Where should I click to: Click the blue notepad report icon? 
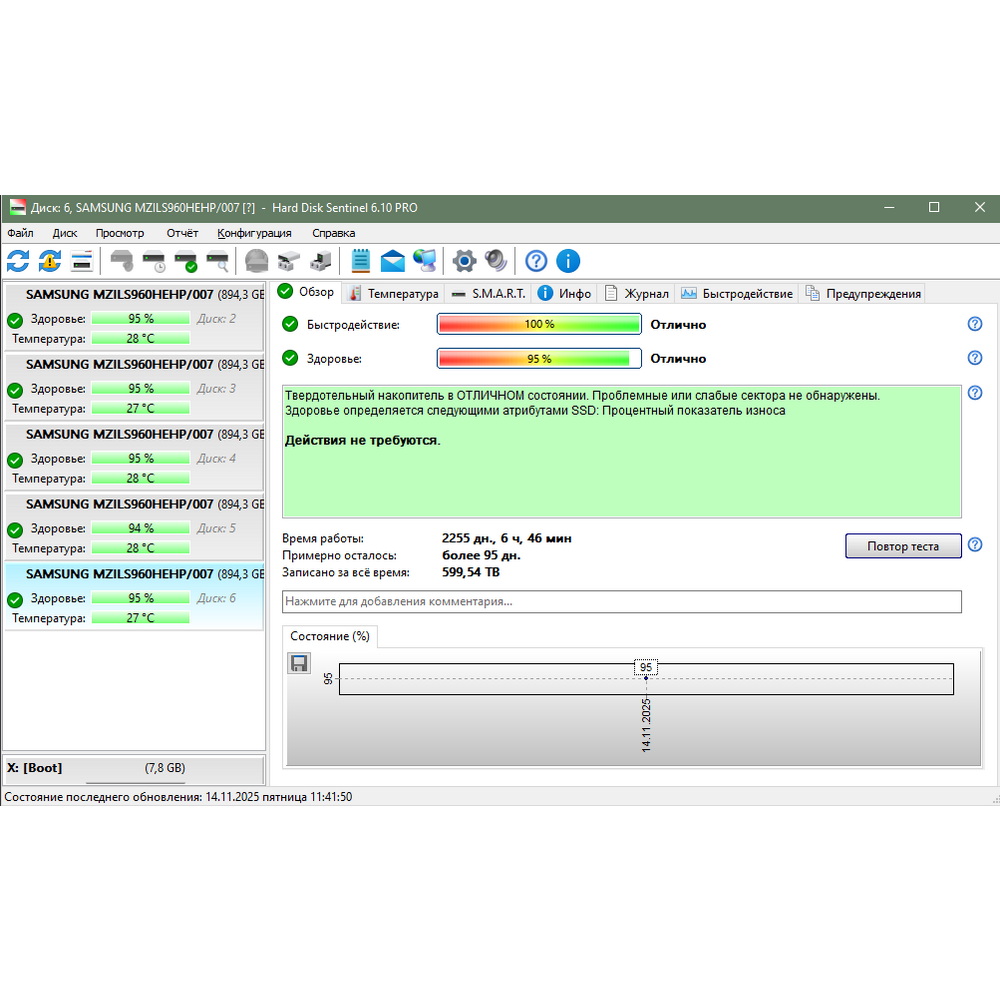361,262
